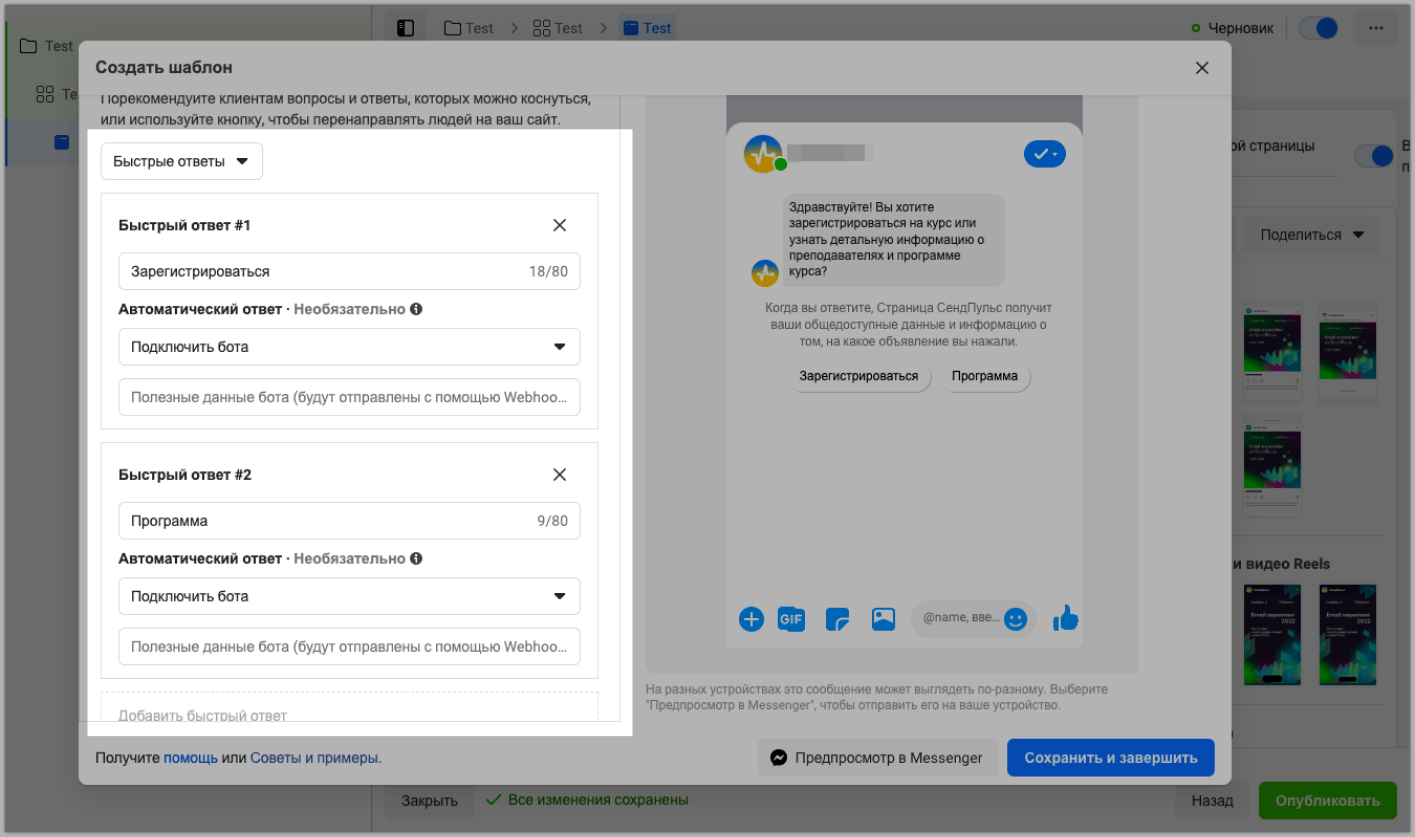Click the thumbs-up like icon in preview
The image size is (1415, 837).
(x=1066, y=618)
